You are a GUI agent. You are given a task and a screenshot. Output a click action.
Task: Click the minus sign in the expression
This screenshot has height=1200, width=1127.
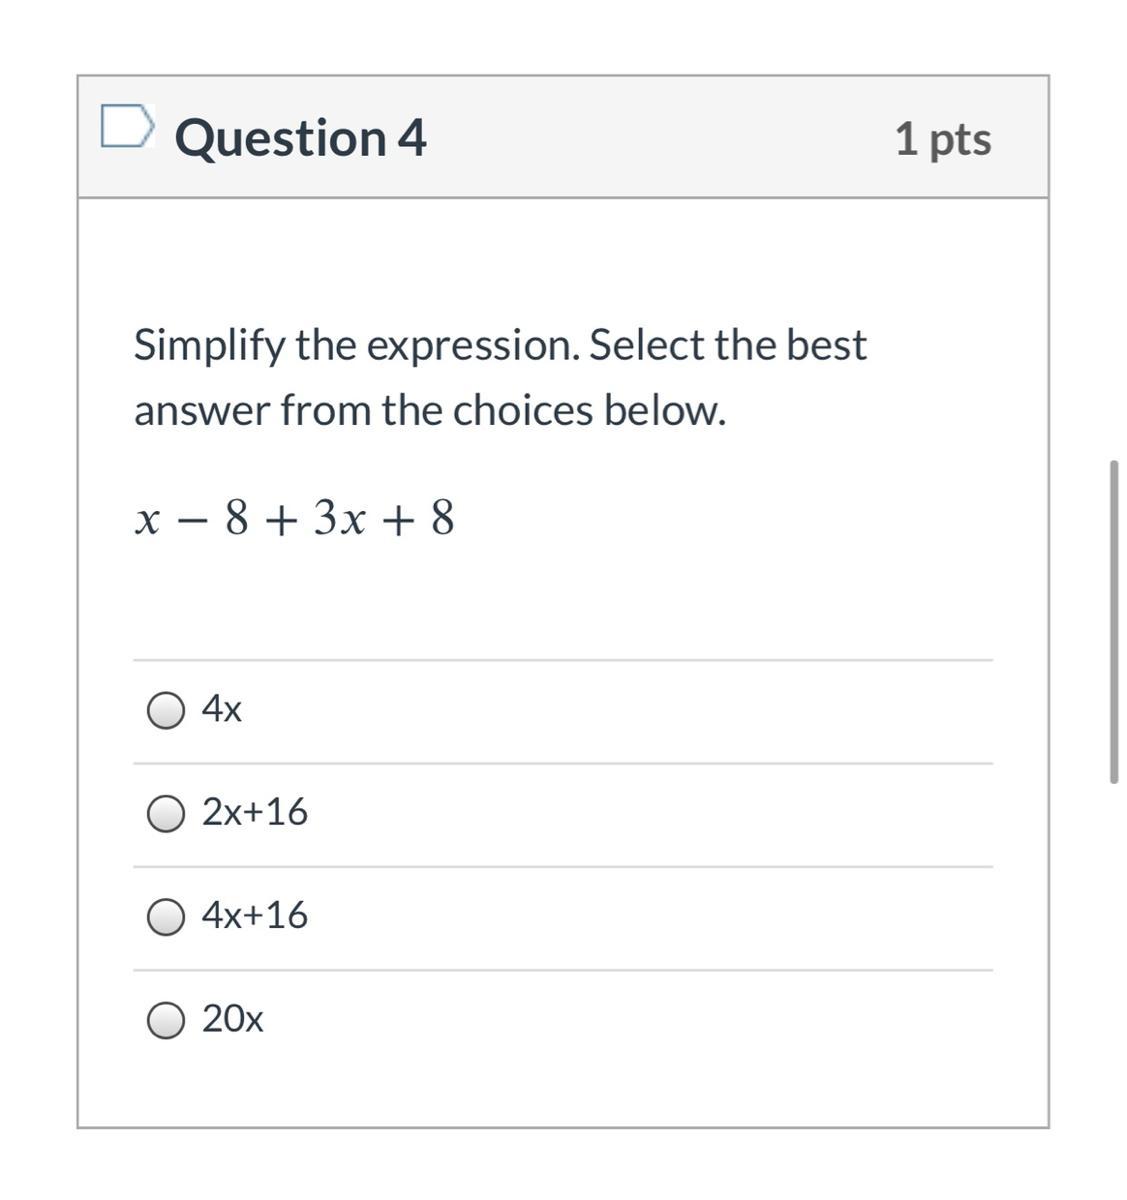point(187,520)
